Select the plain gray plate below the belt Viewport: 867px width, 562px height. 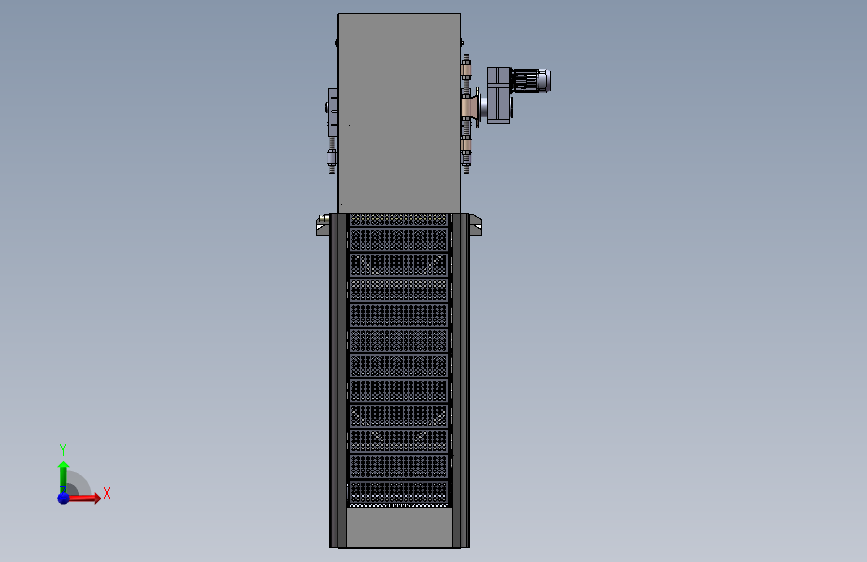(x=399, y=528)
